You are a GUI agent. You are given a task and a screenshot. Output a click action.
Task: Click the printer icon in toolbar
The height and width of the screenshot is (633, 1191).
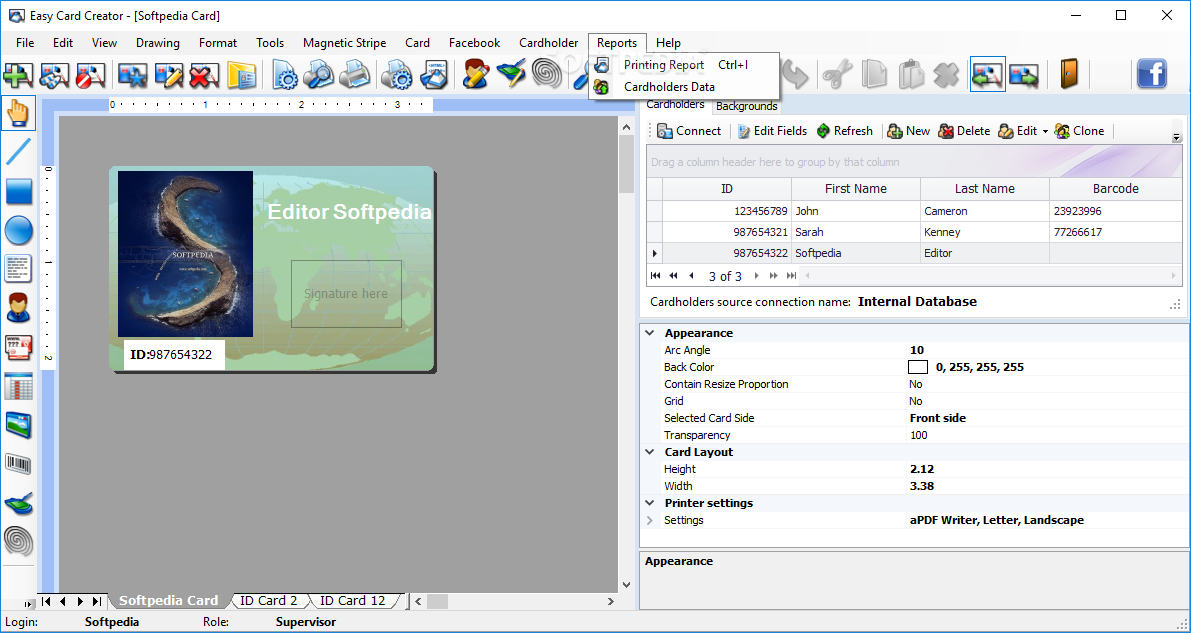point(355,74)
